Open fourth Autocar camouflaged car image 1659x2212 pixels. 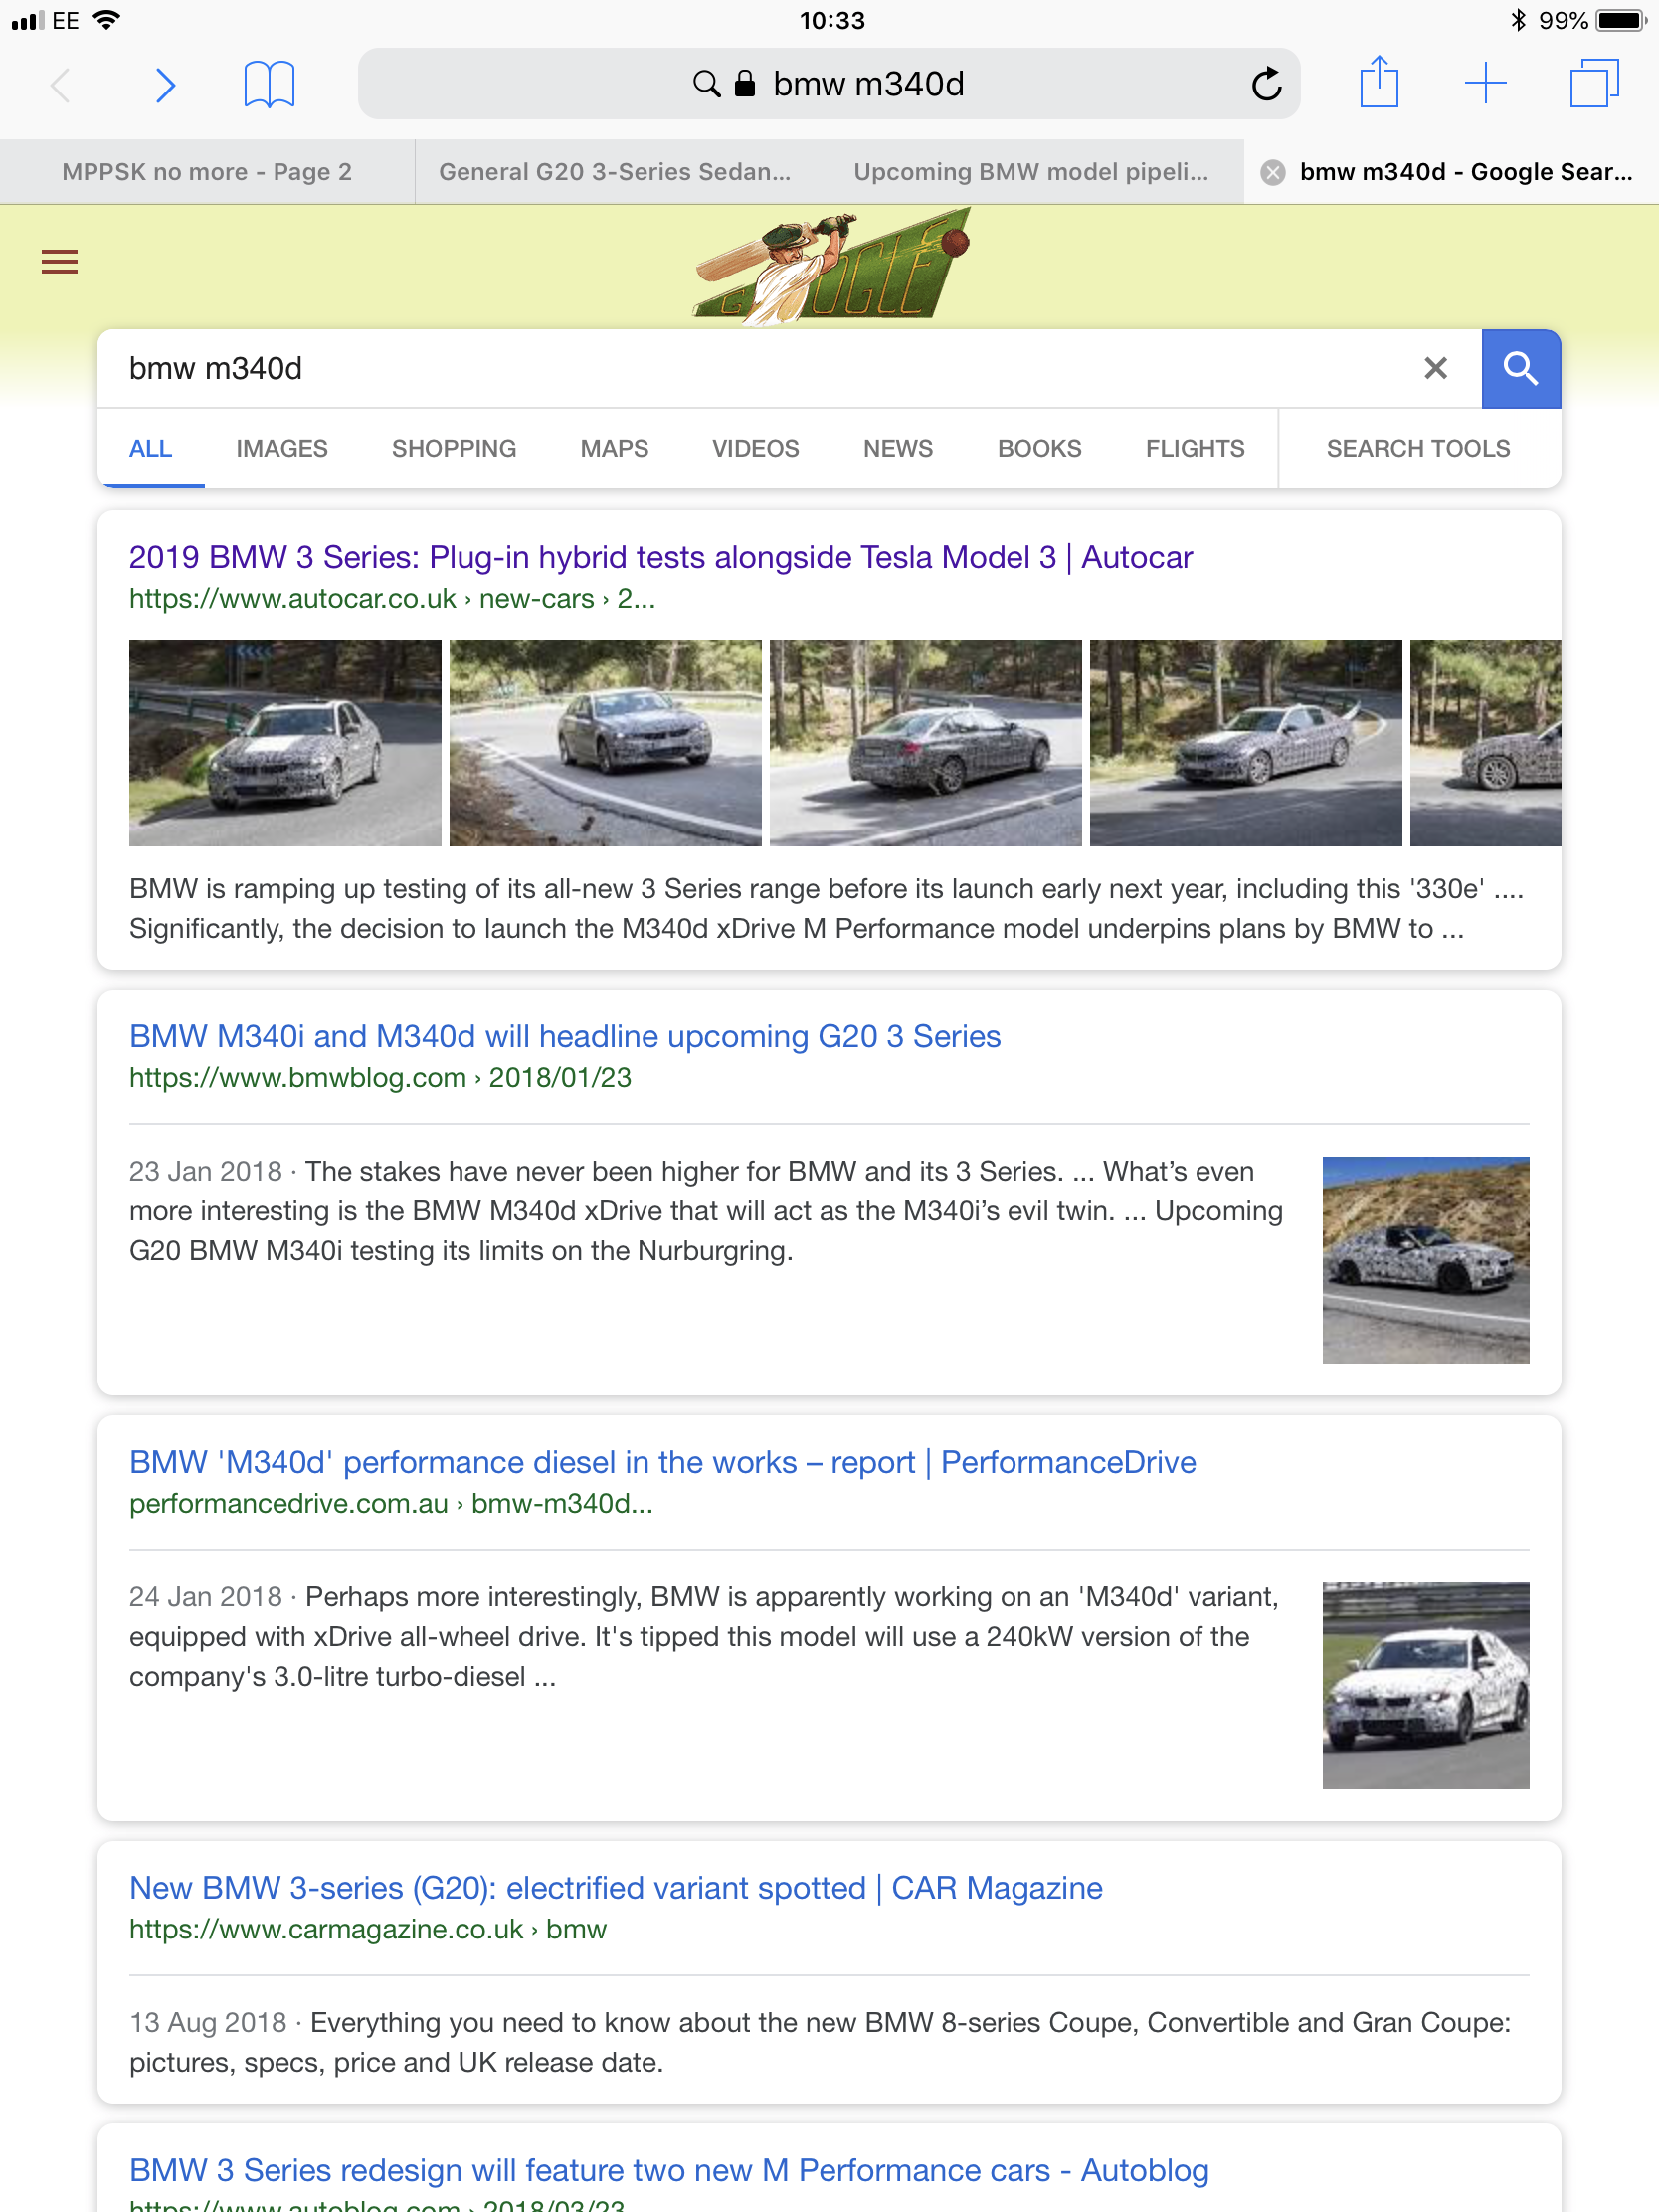(x=1245, y=743)
